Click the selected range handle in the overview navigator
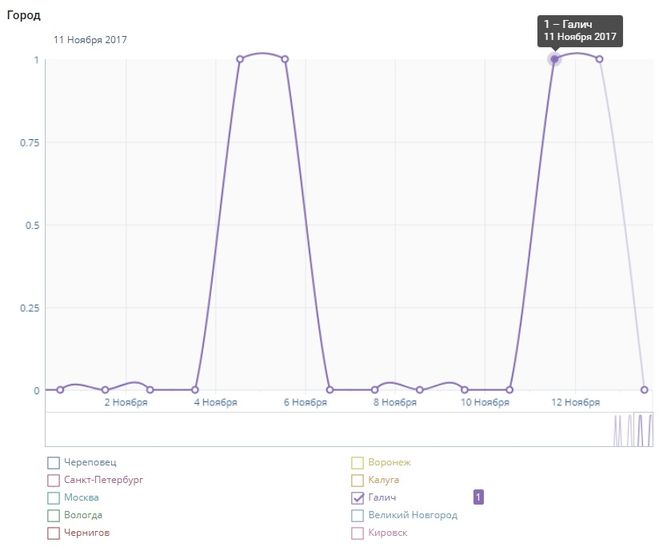 [643, 429]
